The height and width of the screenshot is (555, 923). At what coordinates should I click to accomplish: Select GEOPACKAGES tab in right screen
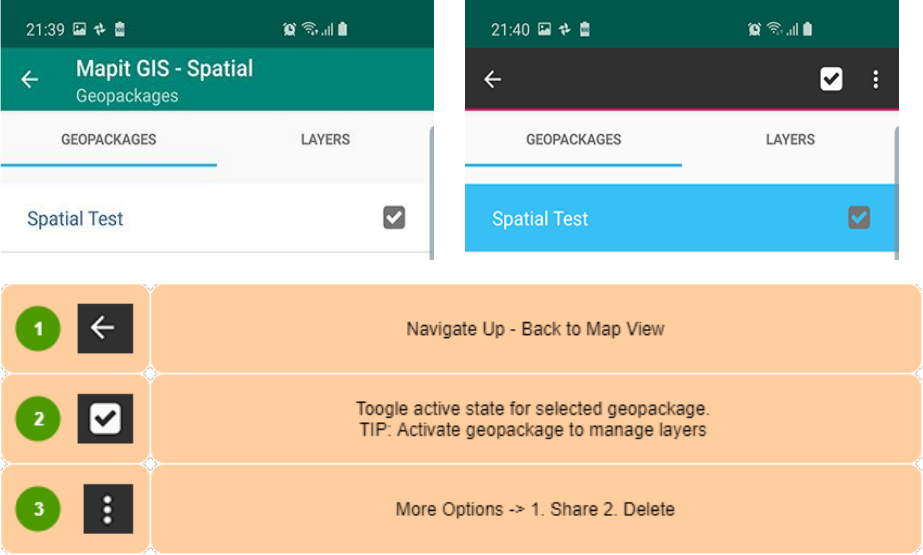573,139
